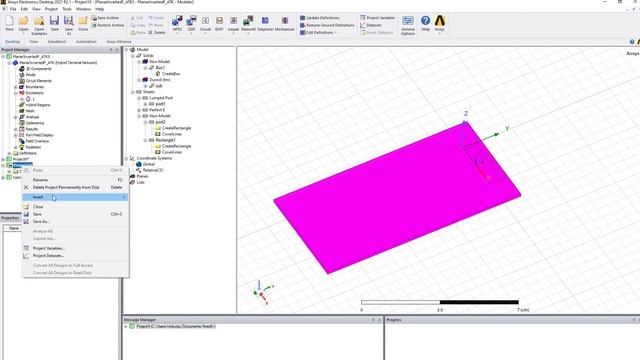
Task: Open the Edit Definitions dropdown
Action: 318,33
